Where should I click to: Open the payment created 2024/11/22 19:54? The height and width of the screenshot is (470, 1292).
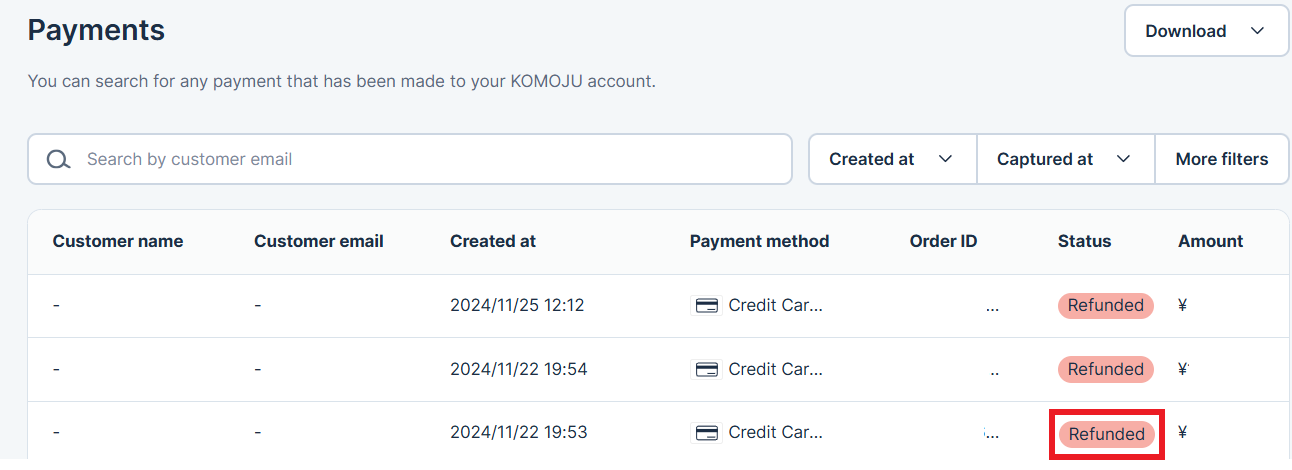click(658, 370)
